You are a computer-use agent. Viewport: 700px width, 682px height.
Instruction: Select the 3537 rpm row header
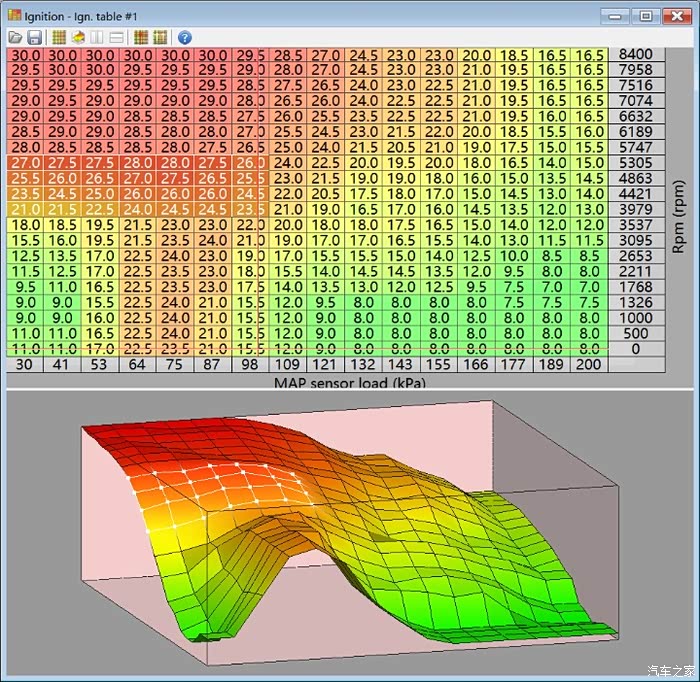tap(637, 224)
